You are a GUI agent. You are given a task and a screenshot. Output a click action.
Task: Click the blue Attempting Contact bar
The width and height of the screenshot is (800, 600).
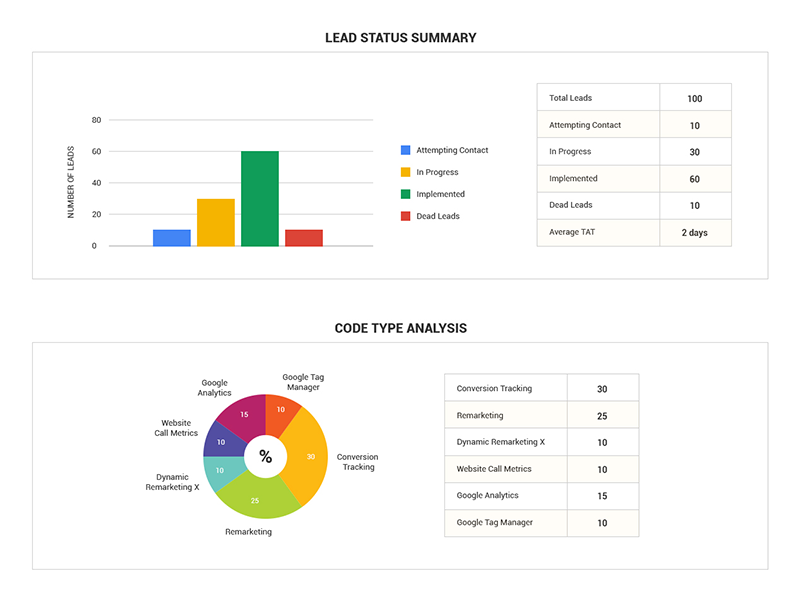tap(170, 237)
